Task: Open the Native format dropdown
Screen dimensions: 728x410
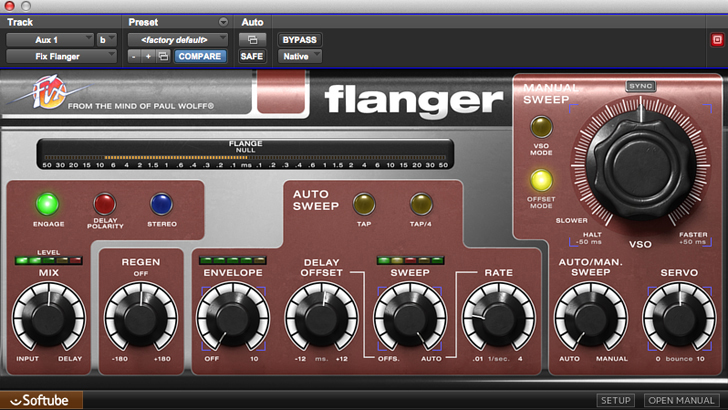Action: 300,56
